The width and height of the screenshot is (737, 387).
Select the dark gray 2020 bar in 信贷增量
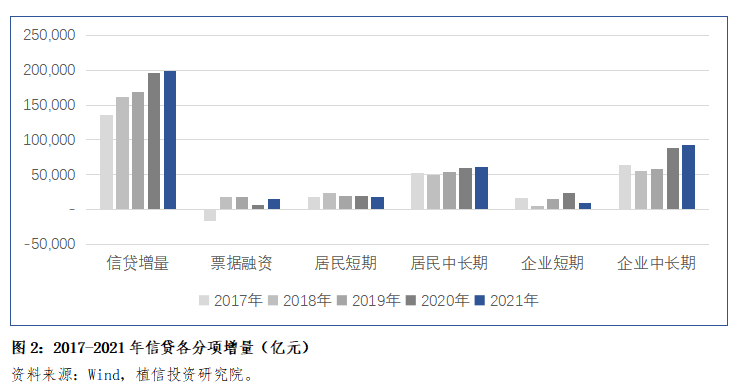(154, 141)
